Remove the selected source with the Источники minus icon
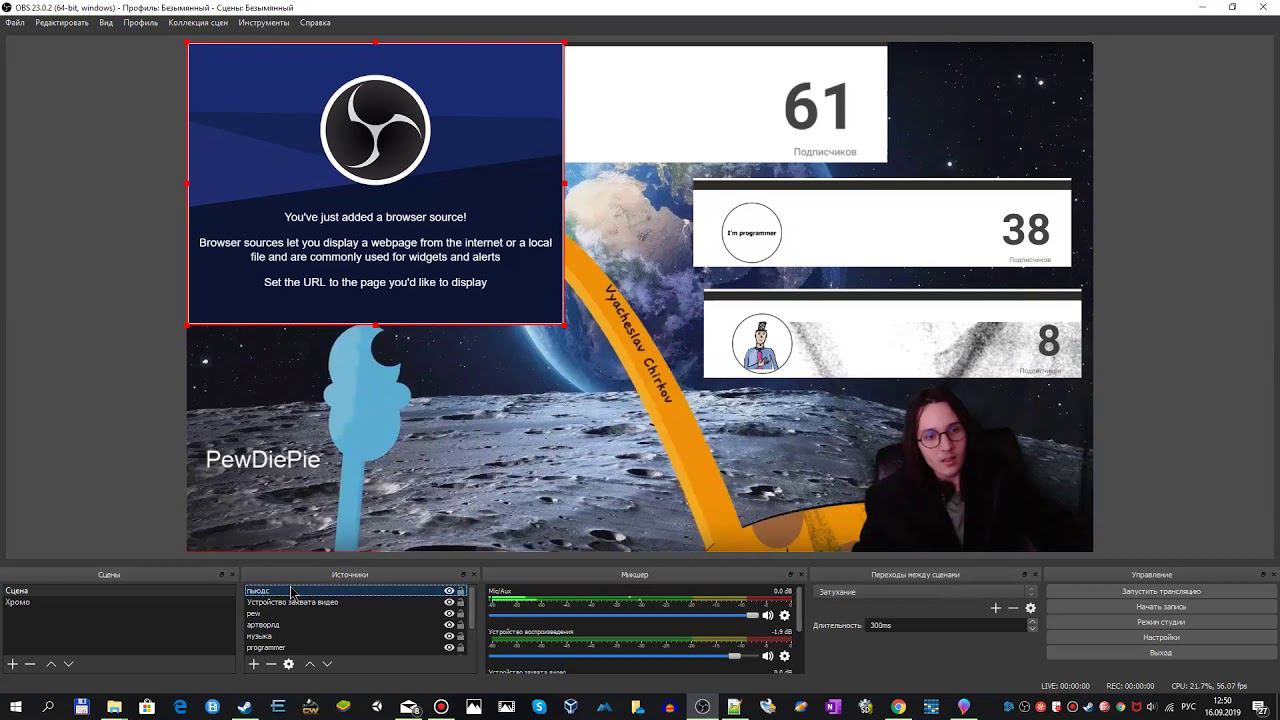Image resolution: width=1280 pixels, height=720 pixels. pos(271,664)
